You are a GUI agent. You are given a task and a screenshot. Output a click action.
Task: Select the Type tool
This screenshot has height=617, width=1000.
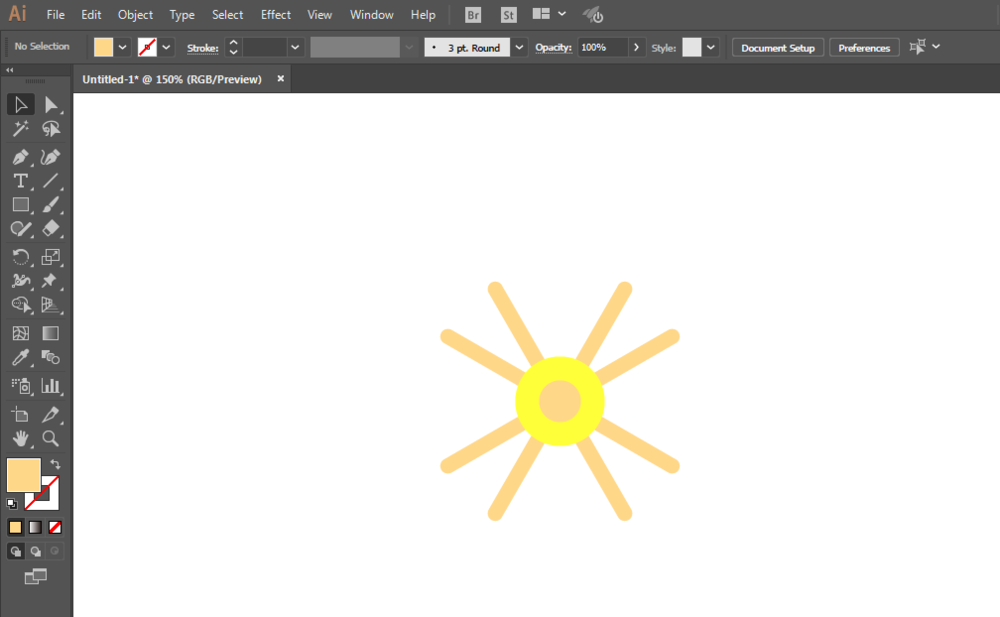click(20, 181)
